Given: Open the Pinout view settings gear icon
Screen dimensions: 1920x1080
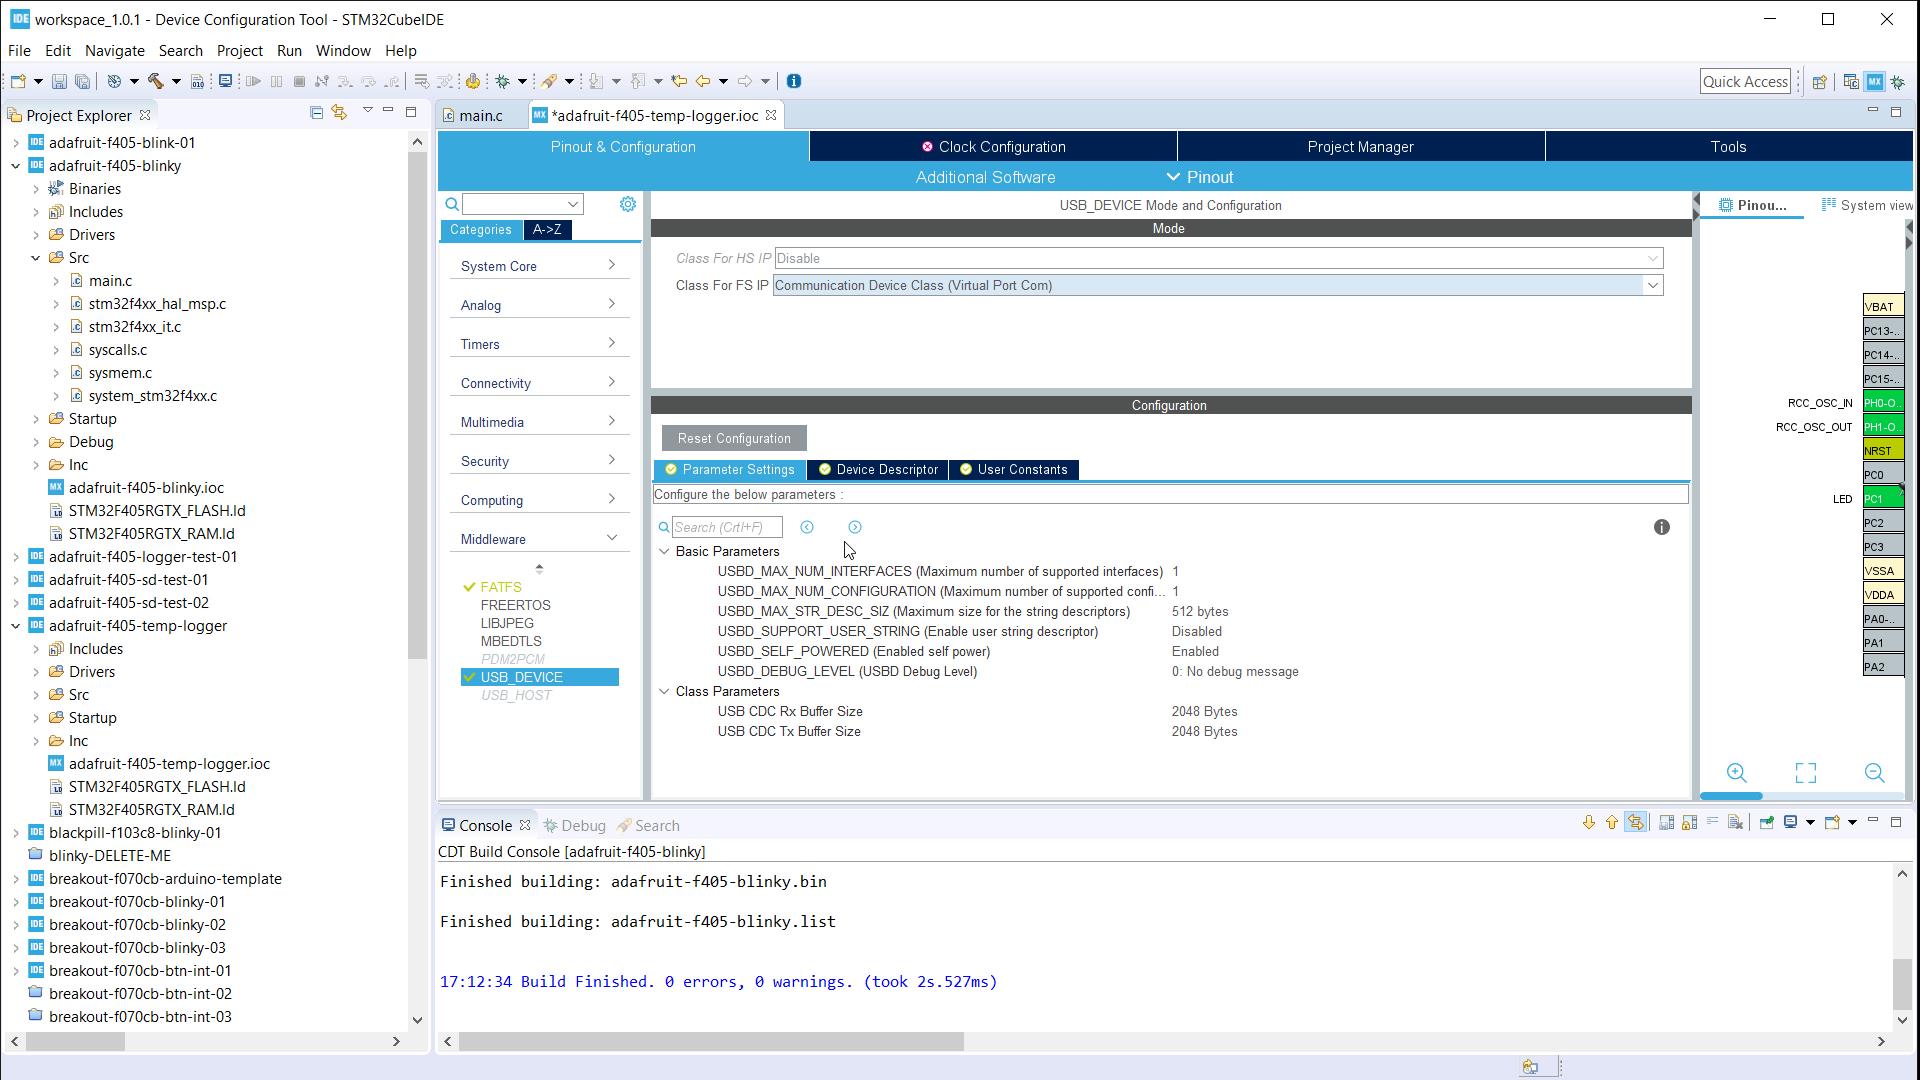Looking at the screenshot, I should click(628, 203).
